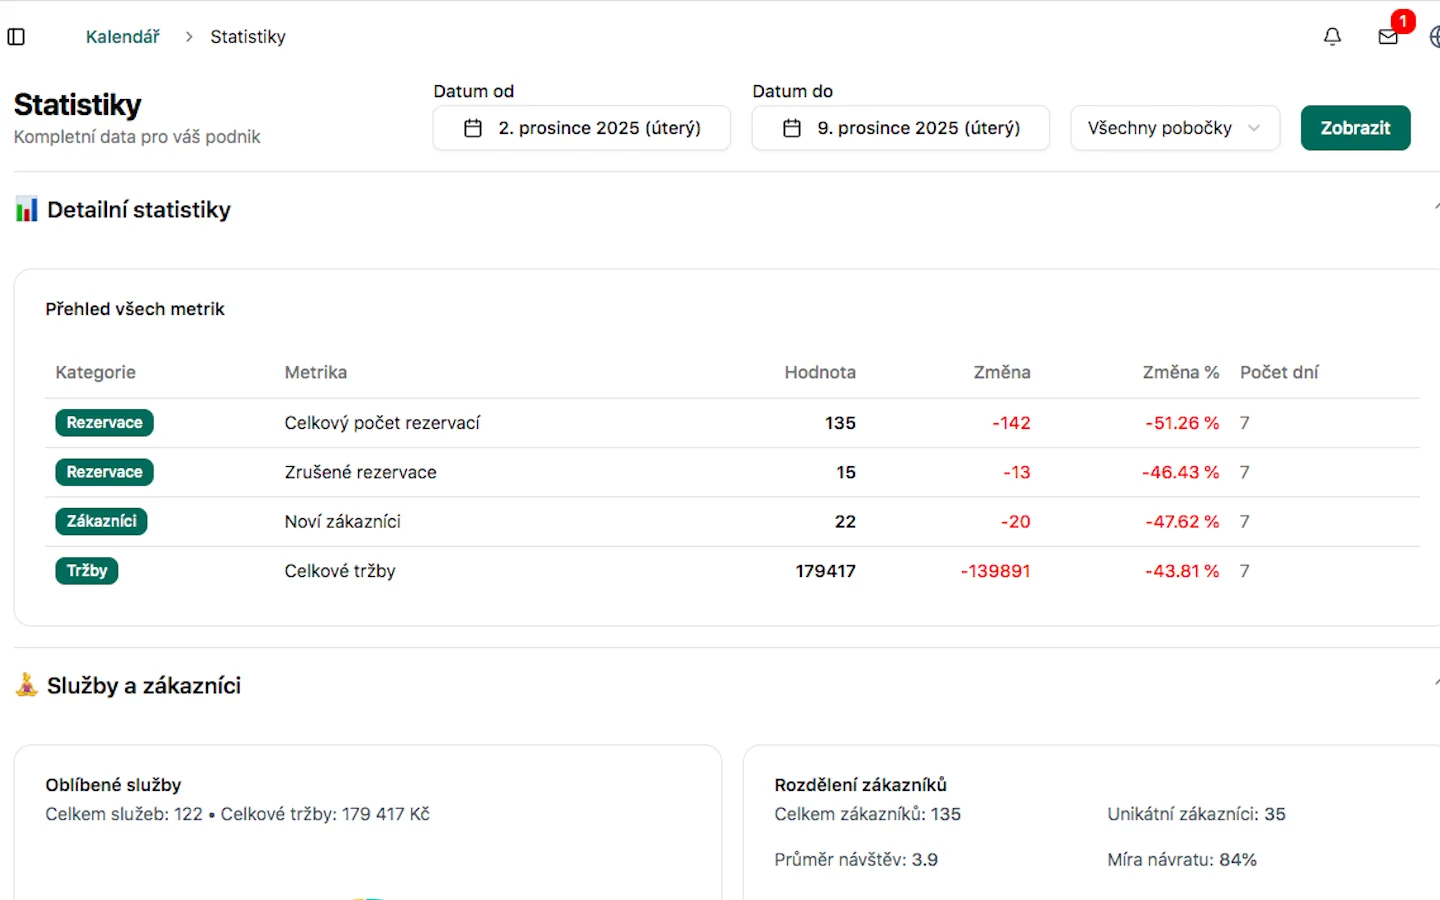
Task: Click the globe icon in top bar
Action: [1434, 37]
